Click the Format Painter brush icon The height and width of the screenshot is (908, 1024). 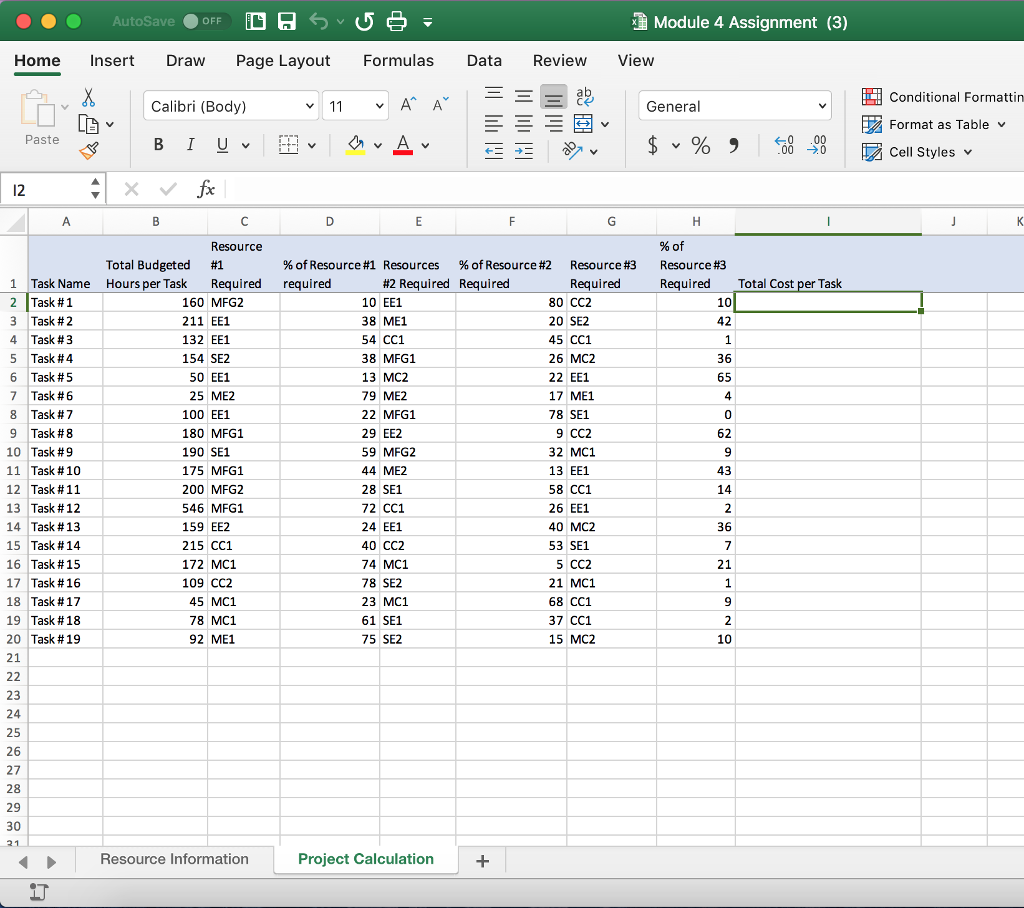pos(89,150)
